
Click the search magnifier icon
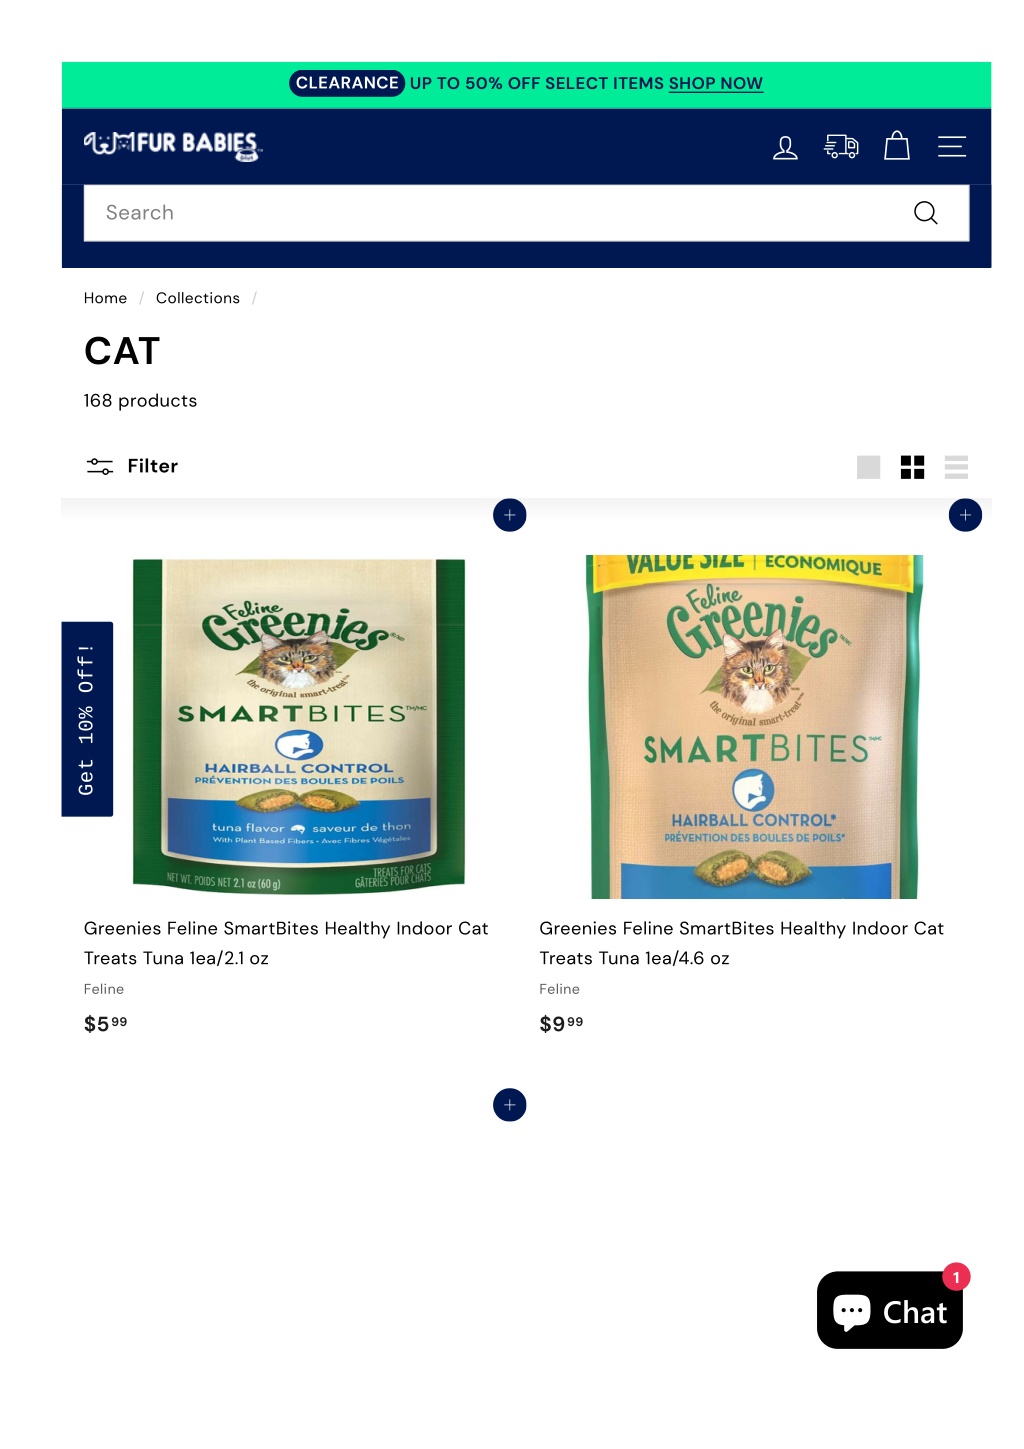[x=926, y=213]
